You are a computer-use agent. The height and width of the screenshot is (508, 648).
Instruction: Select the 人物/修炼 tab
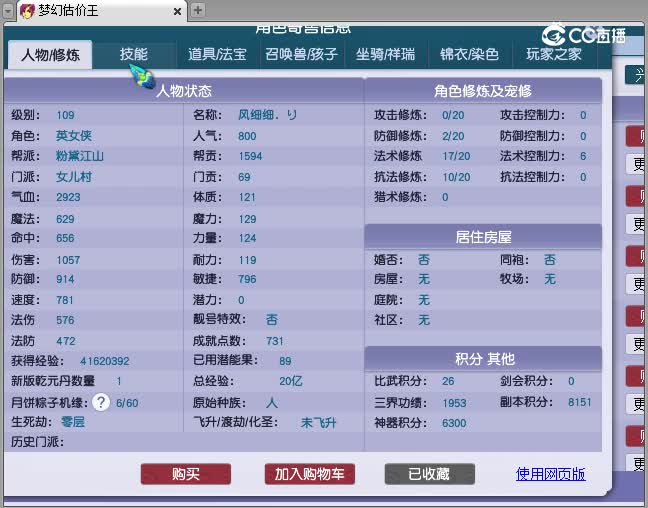click(50, 55)
